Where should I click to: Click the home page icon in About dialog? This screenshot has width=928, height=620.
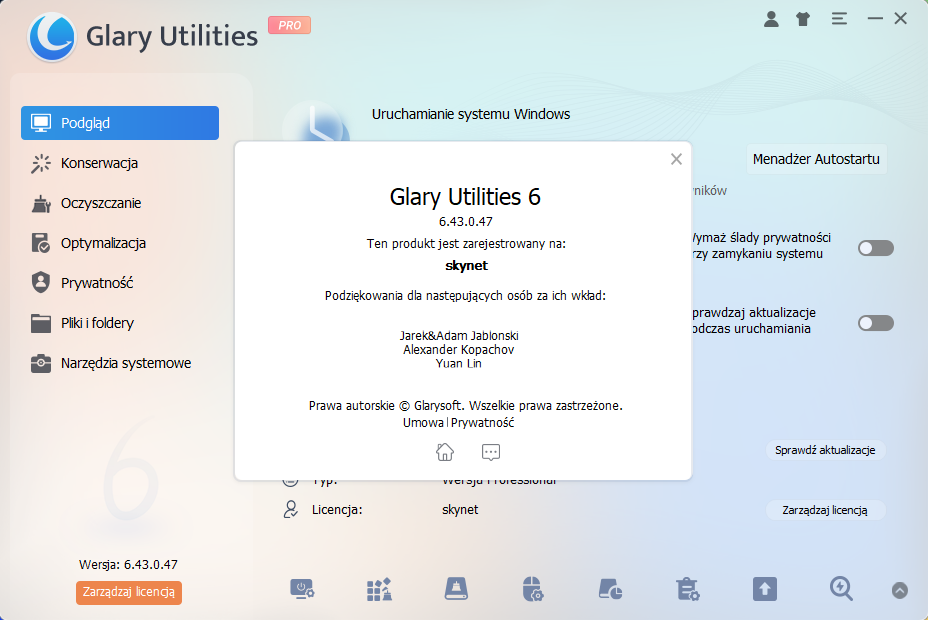tap(445, 452)
